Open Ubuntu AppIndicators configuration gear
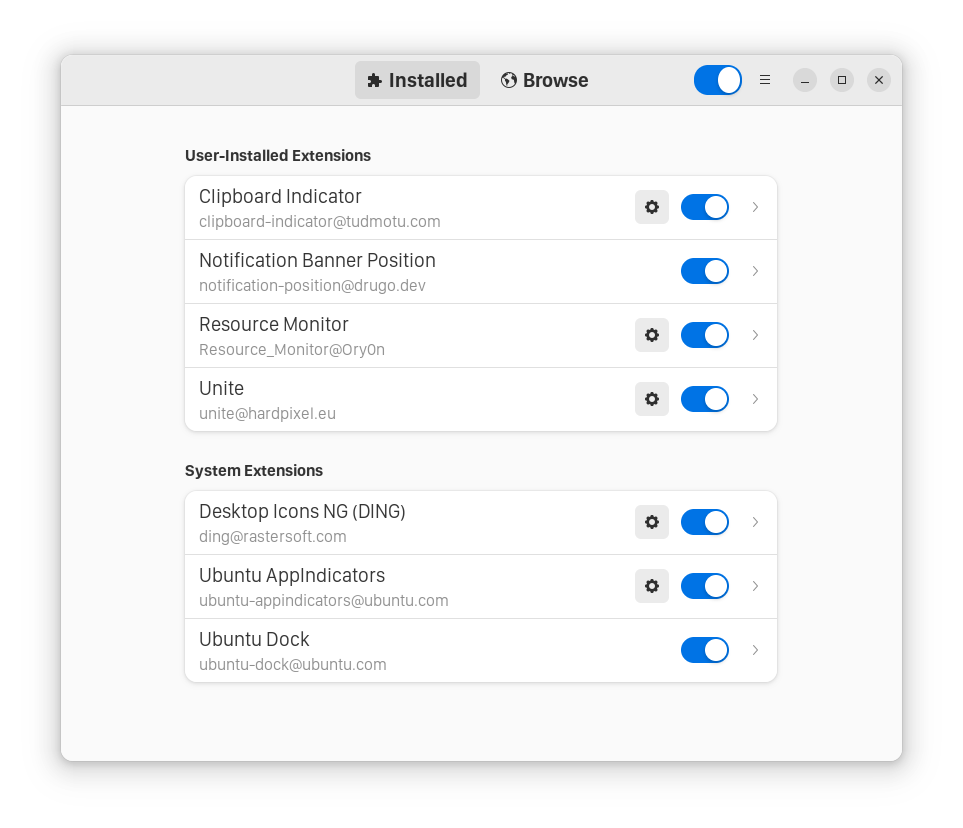The height and width of the screenshot is (828, 963). (651, 586)
